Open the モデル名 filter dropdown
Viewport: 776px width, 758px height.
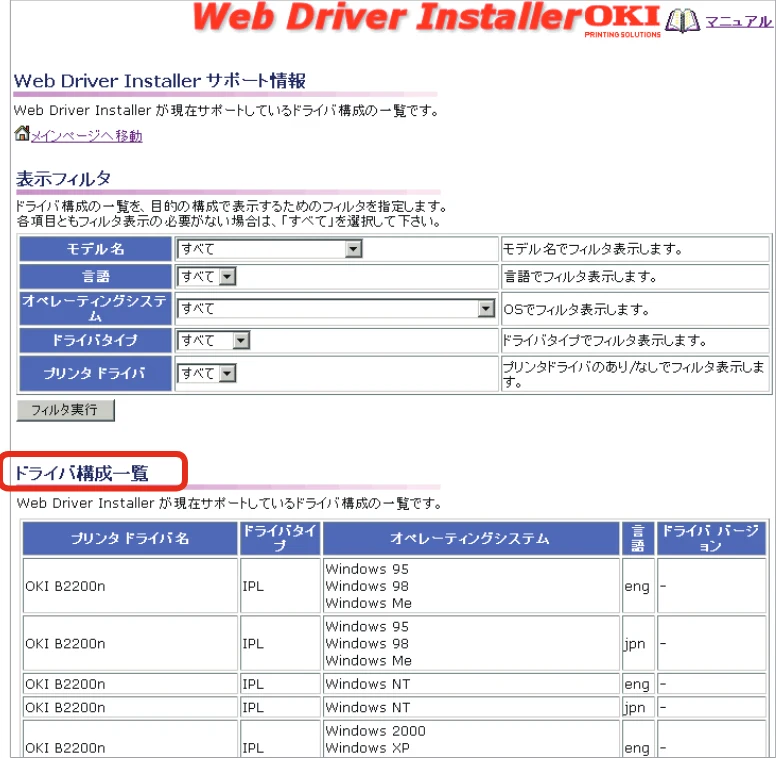[270, 249]
